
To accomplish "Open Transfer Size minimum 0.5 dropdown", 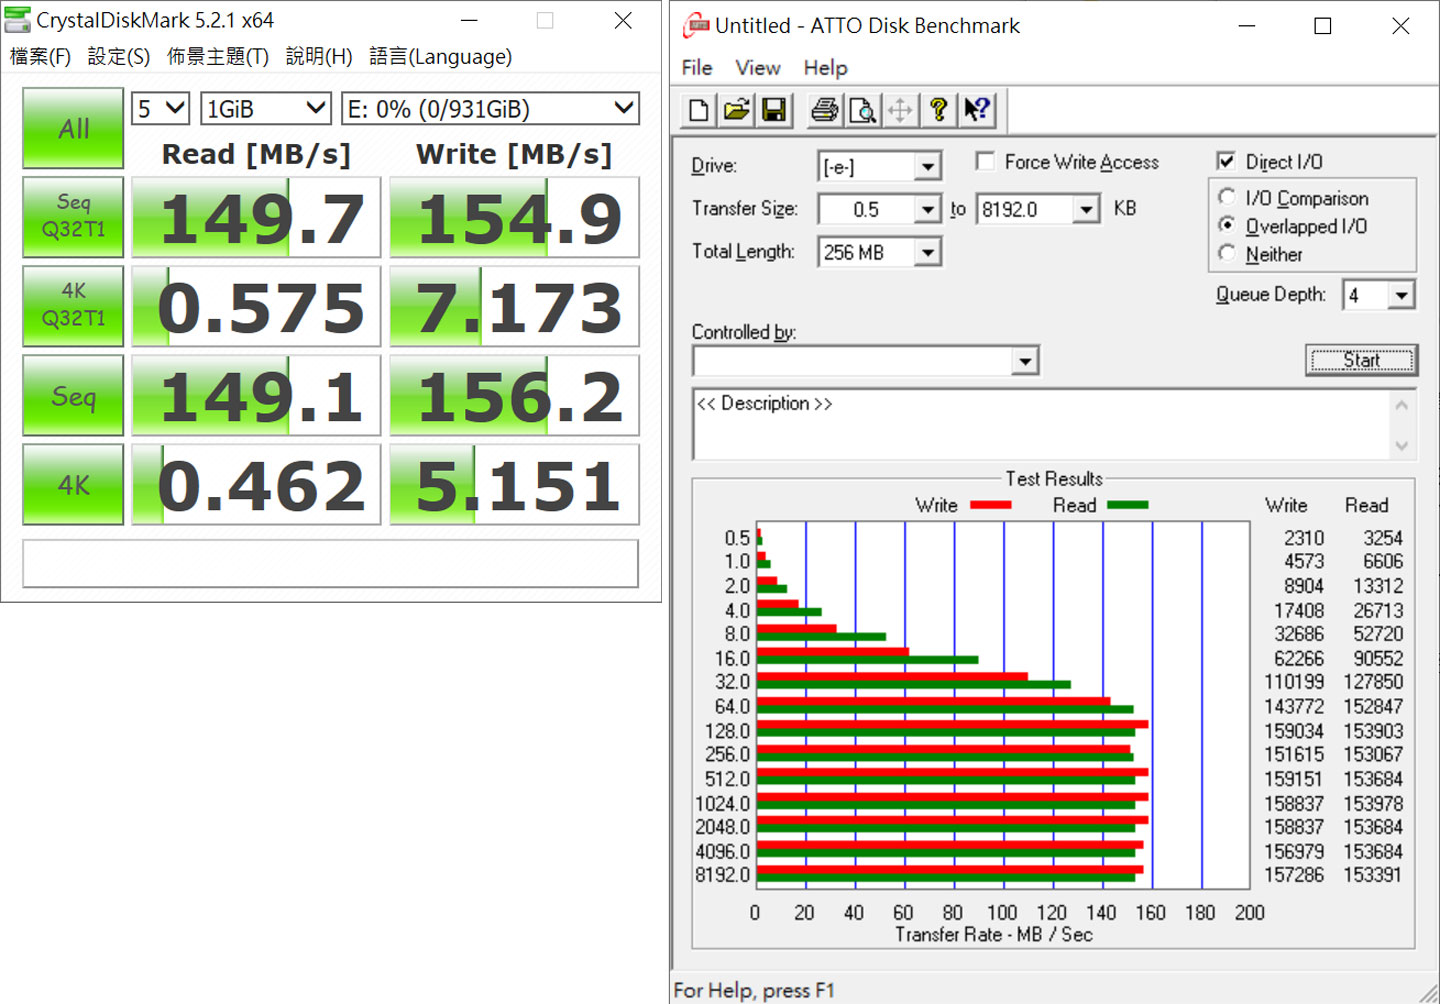I will pos(928,209).
